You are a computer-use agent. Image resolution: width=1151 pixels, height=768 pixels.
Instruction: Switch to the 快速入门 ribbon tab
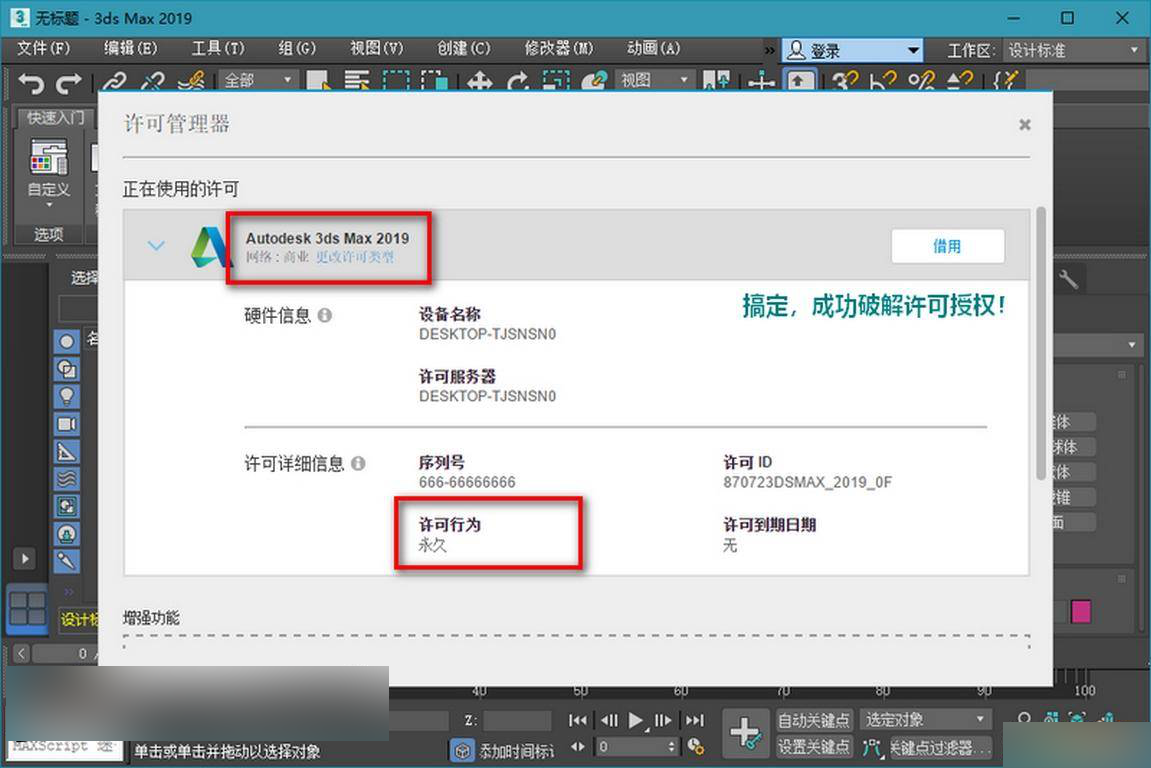(x=55, y=117)
